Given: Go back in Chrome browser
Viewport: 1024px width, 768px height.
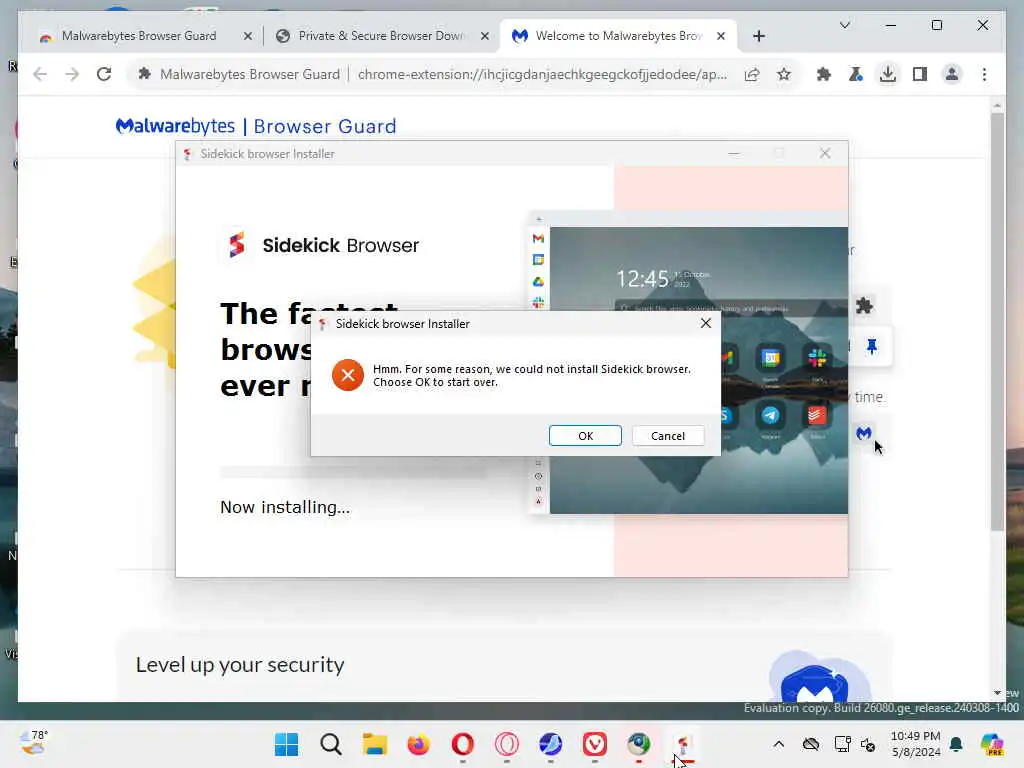Looking at the screenshot, I should pos(40,74).
